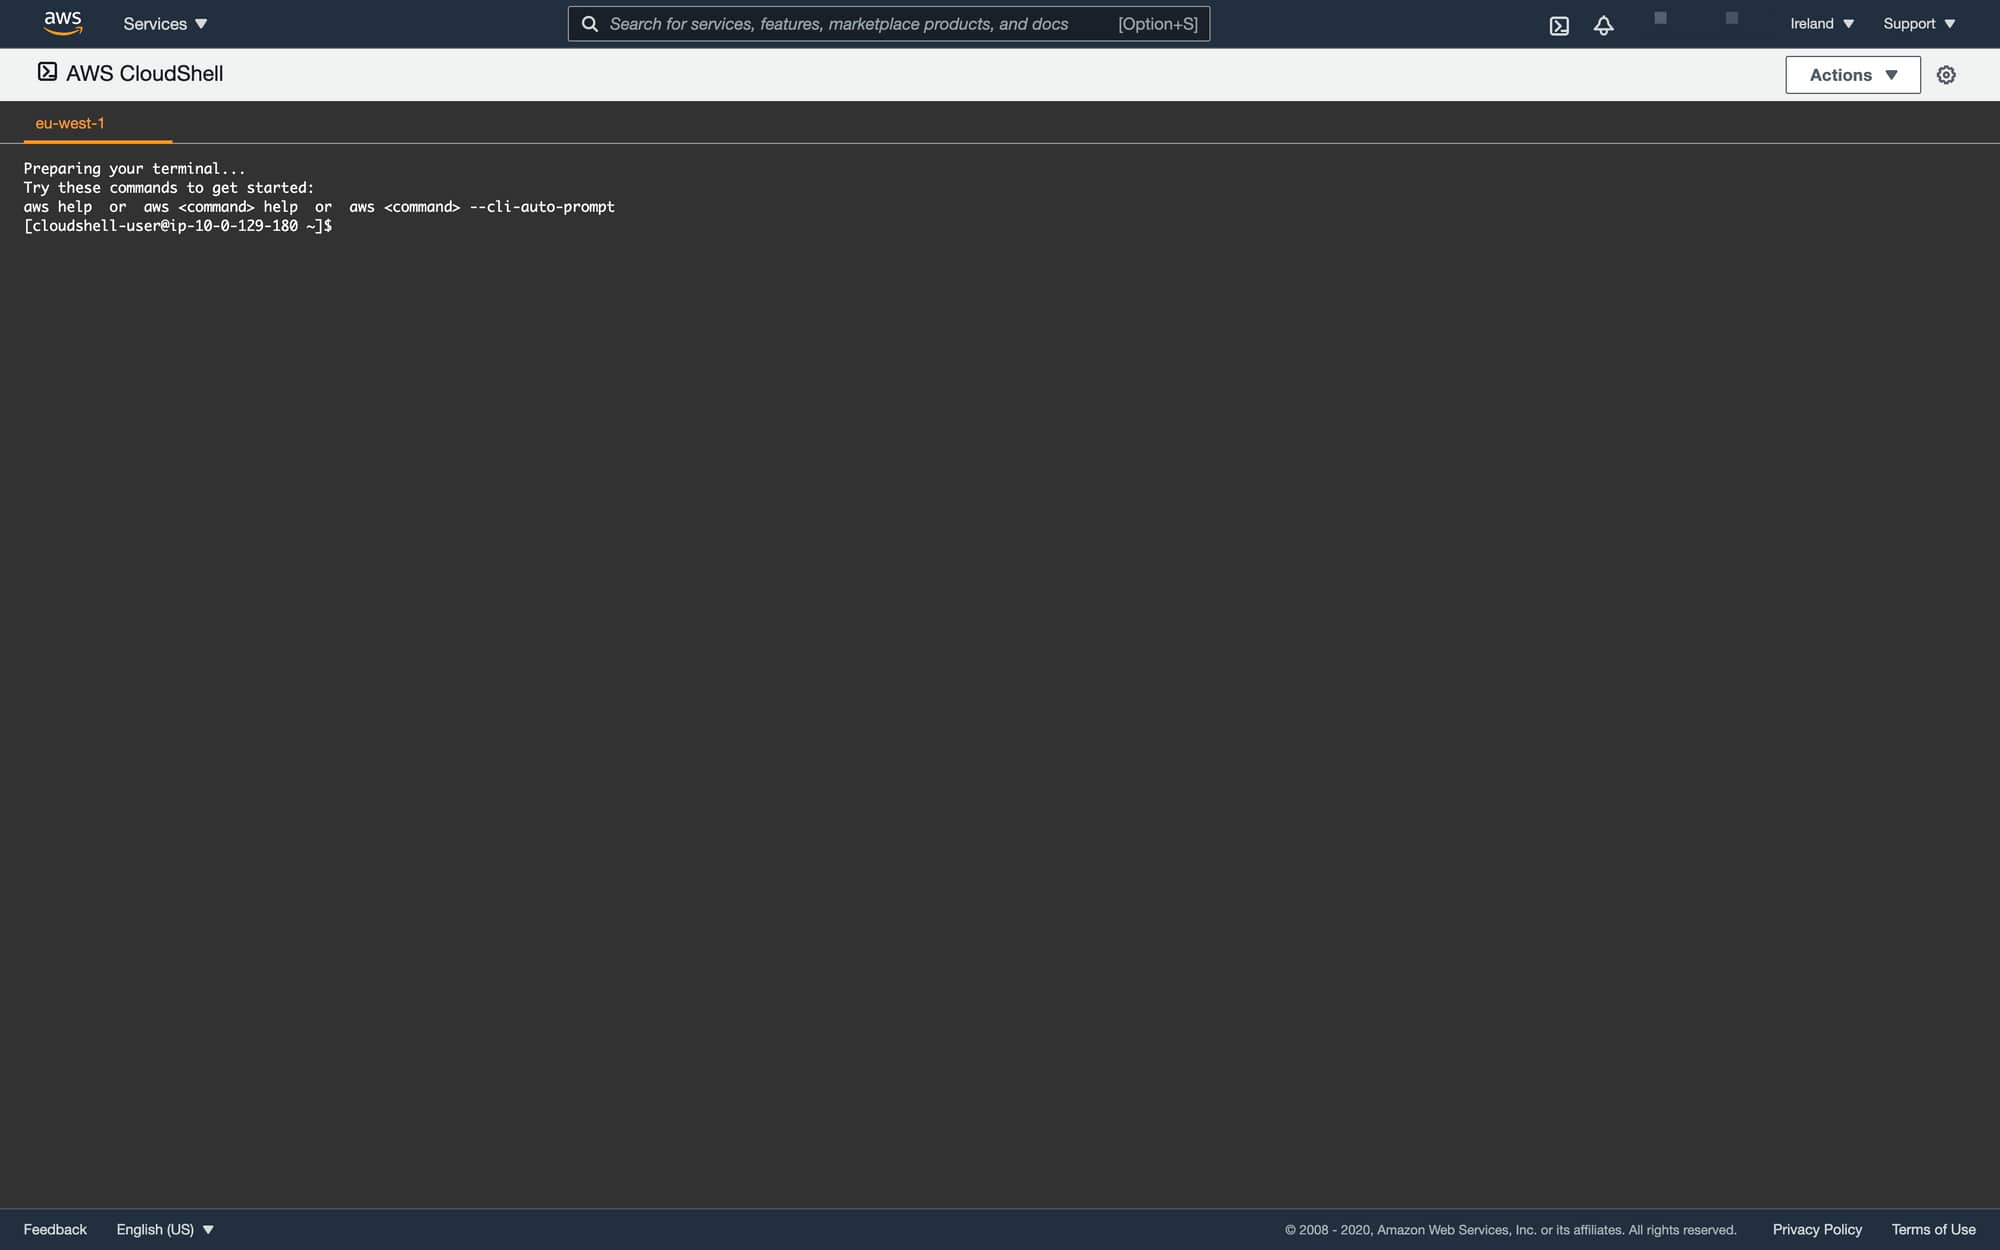Open the Services menu
This screenshot has width=2000, height=1250.
165,24
